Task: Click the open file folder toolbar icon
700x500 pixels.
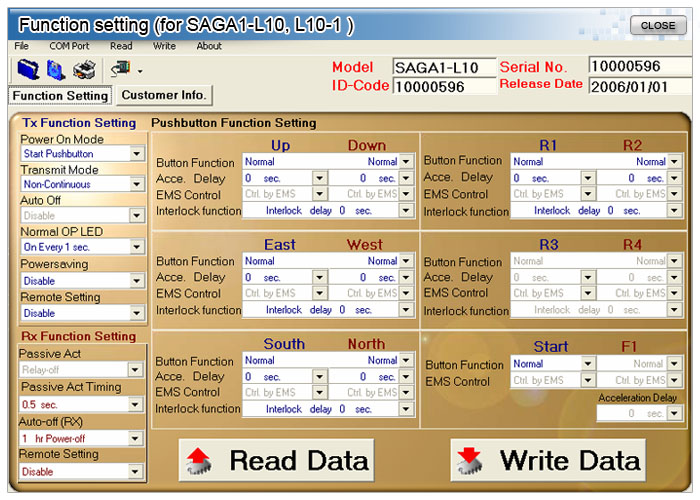Action: (28, 69)
